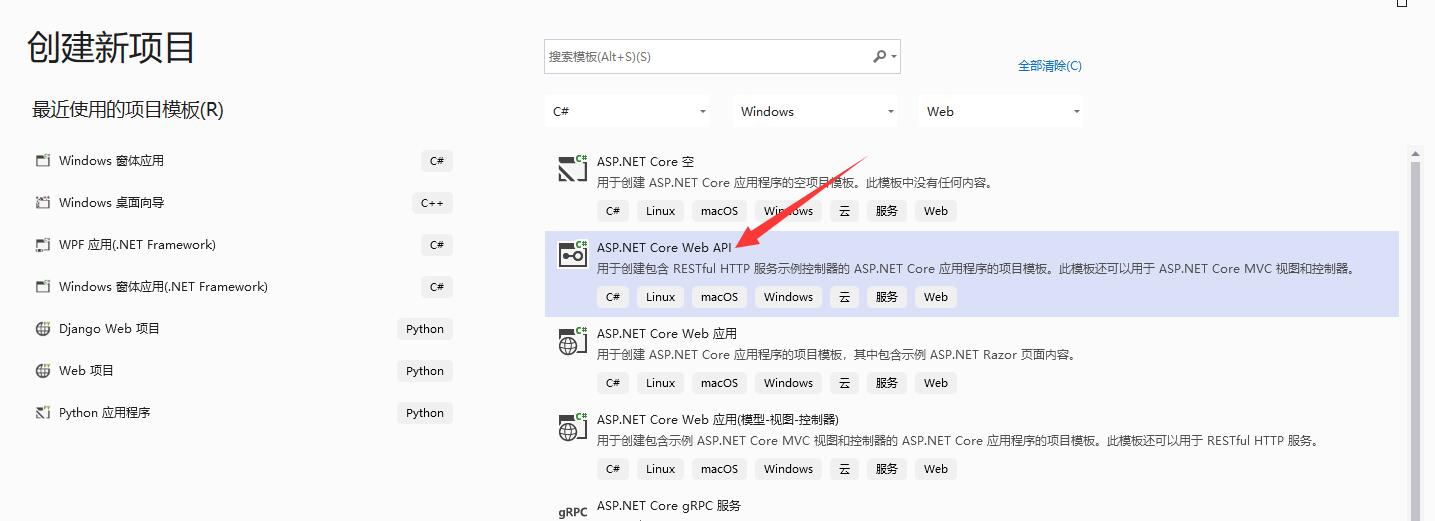Click the 云 tag under ASP.NET Core Web API
This screenshot has height=521, width=1435.
844,297
